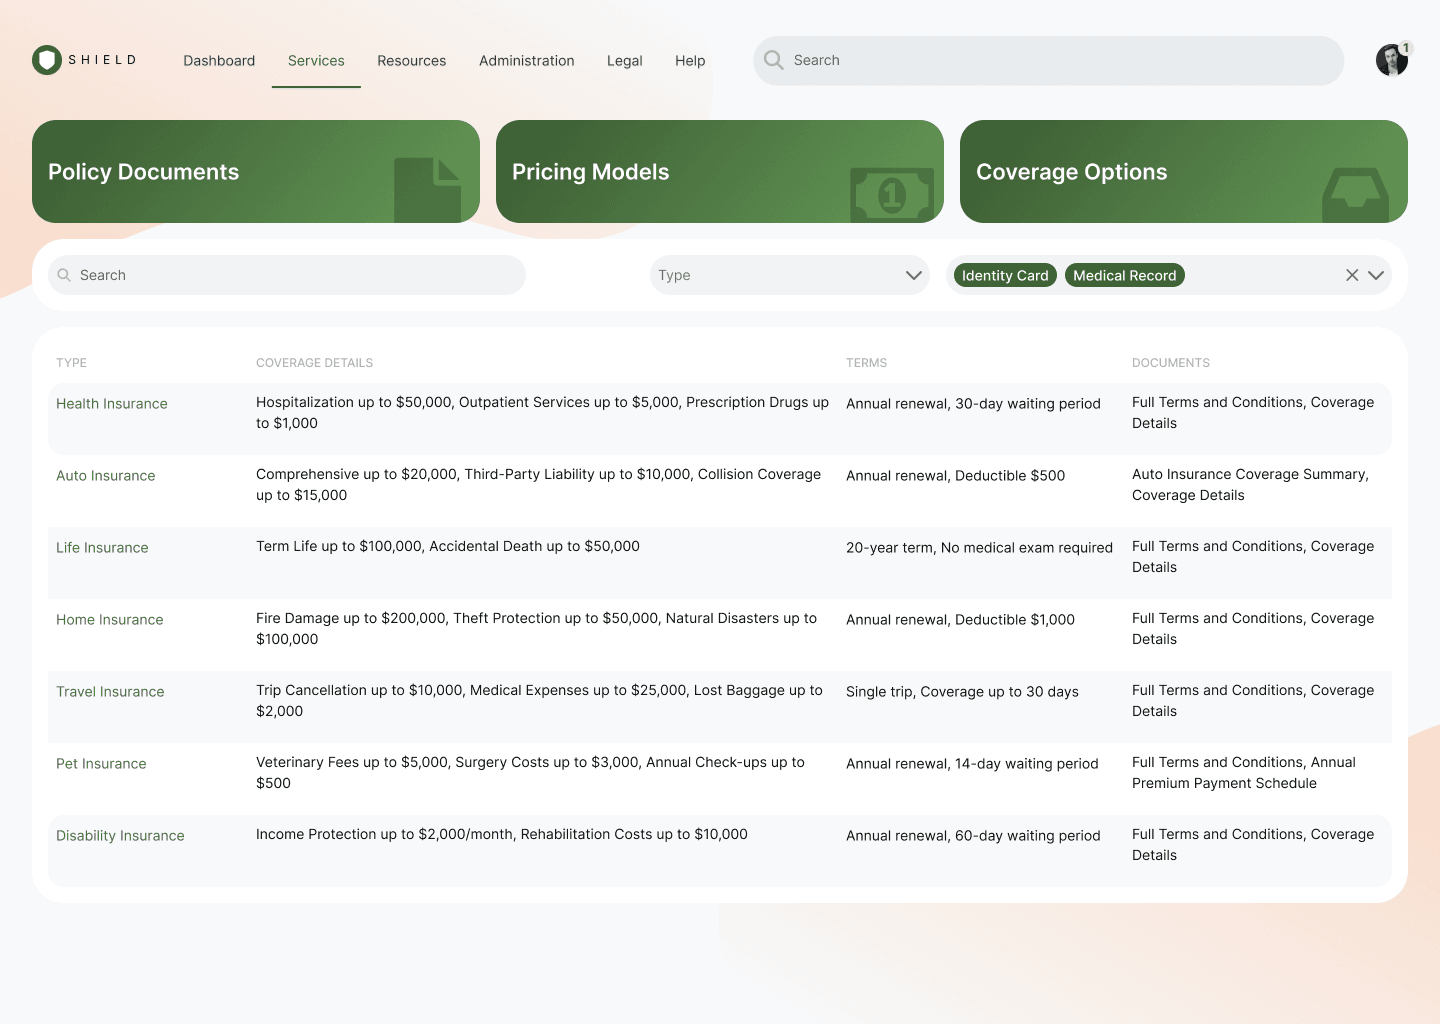The width and height of the screenshot is (1440, 1024).
Task: Click the inbox tray icon on Coverage Options
Action: click(1355, 194)
